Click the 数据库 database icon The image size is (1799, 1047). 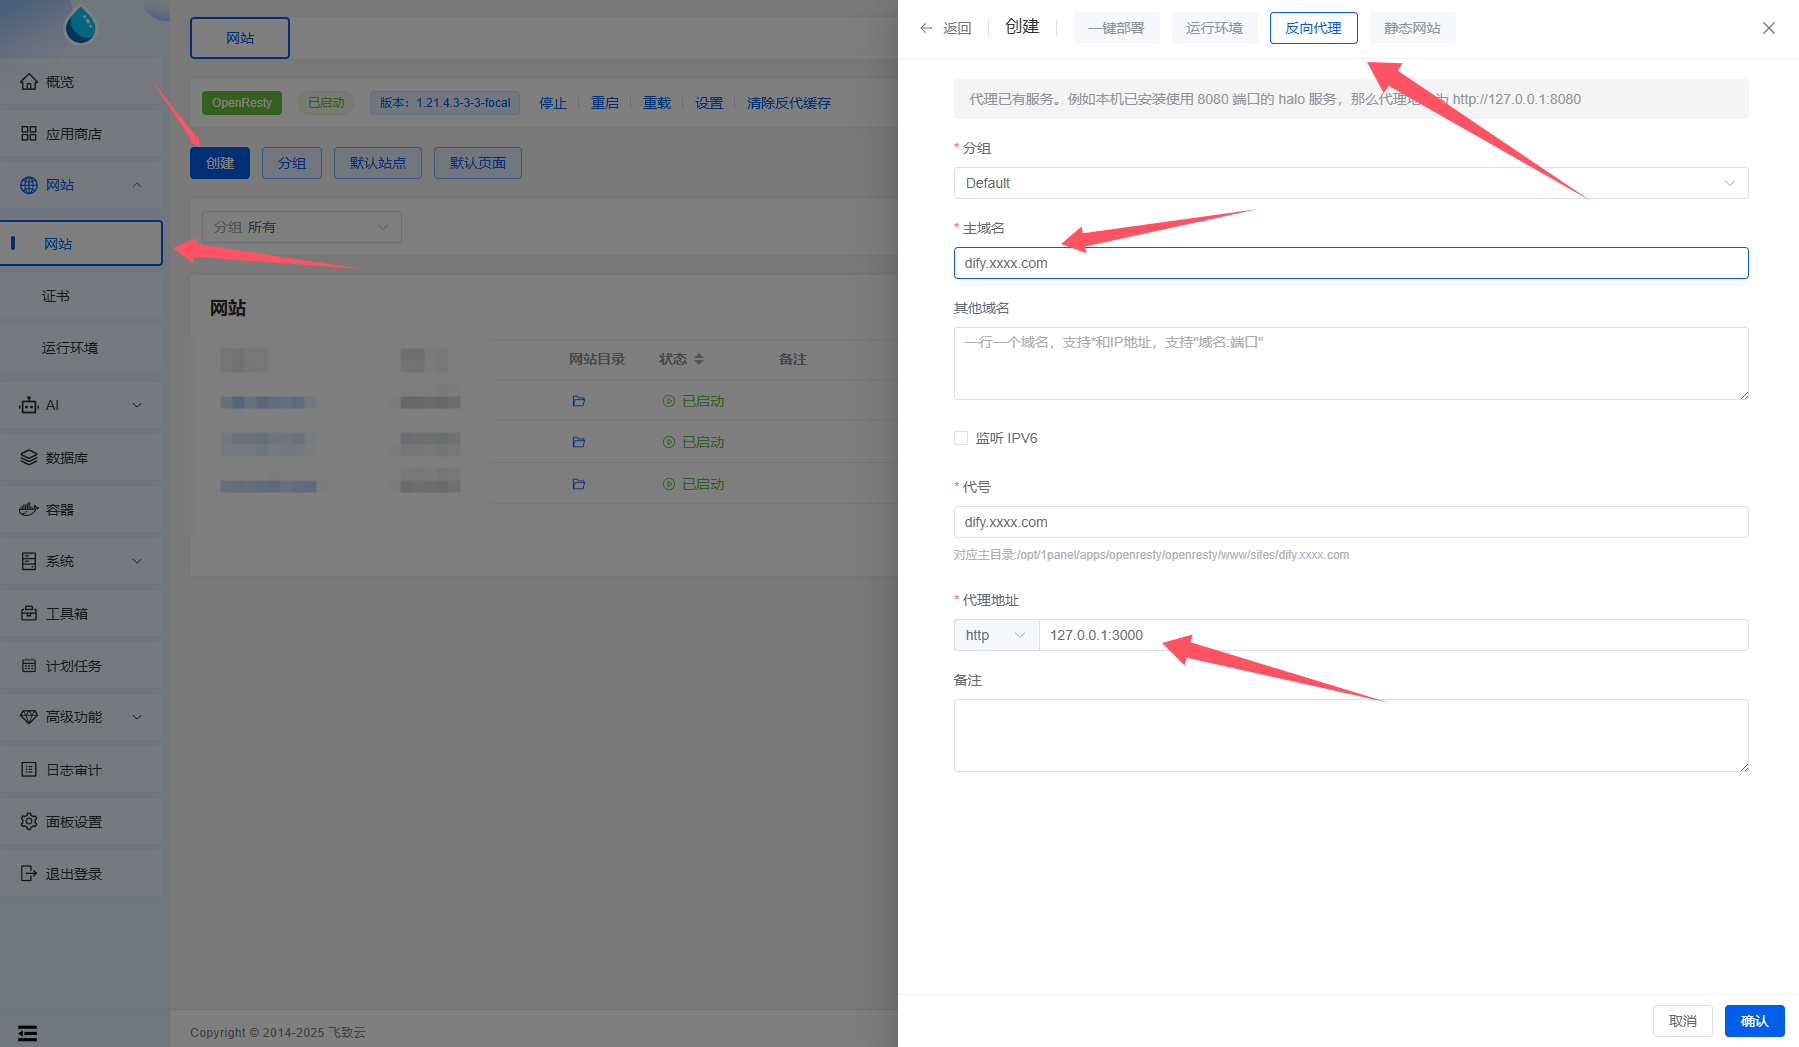(29, 458)
